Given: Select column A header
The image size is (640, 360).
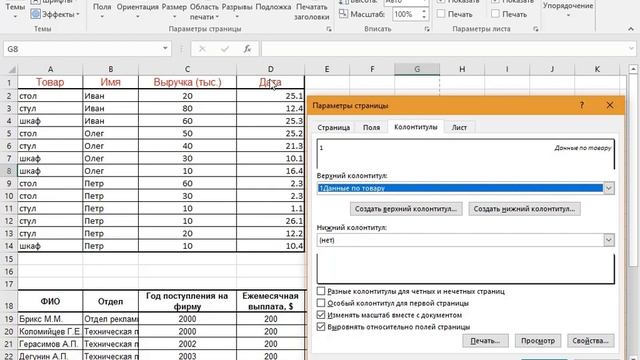Looking at the screenshot, I should coord(50,69).
